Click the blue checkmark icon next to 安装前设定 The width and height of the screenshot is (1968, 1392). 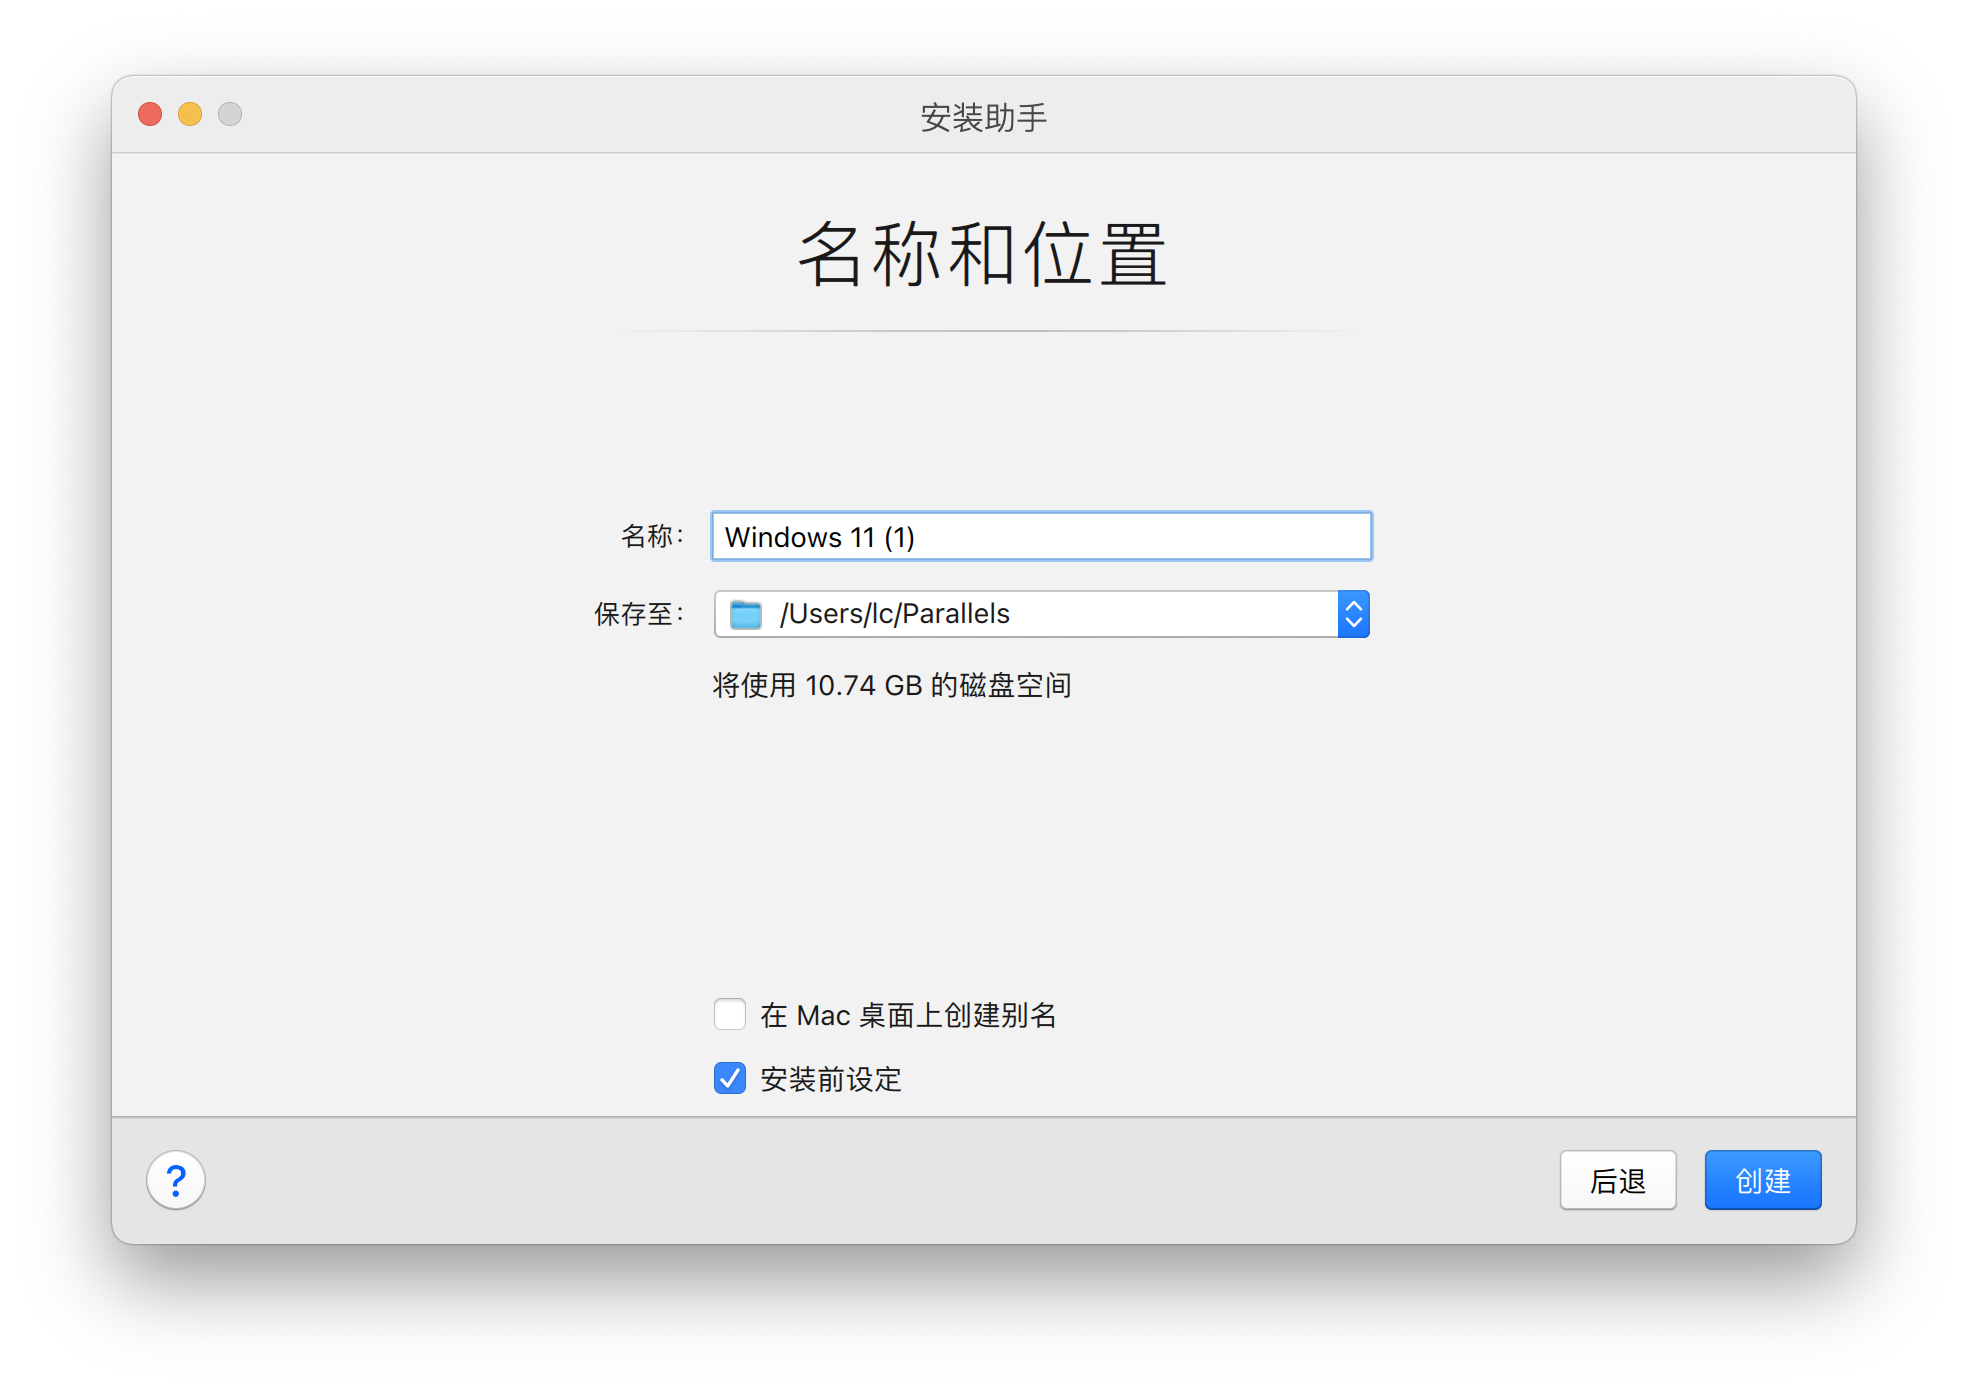click(x=729, y=1079)
